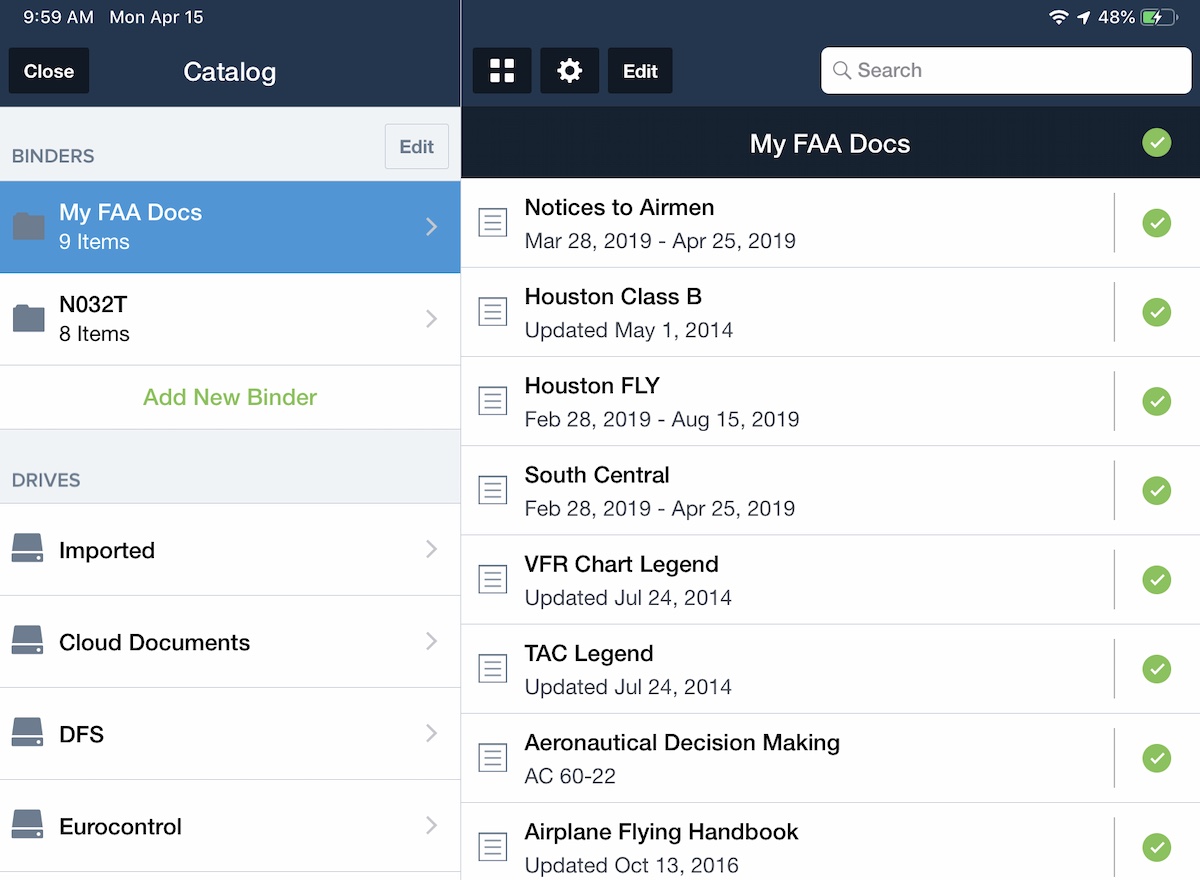
Task: Click the Notices to Airmen document icon
Action: click(x=492, y=223)
